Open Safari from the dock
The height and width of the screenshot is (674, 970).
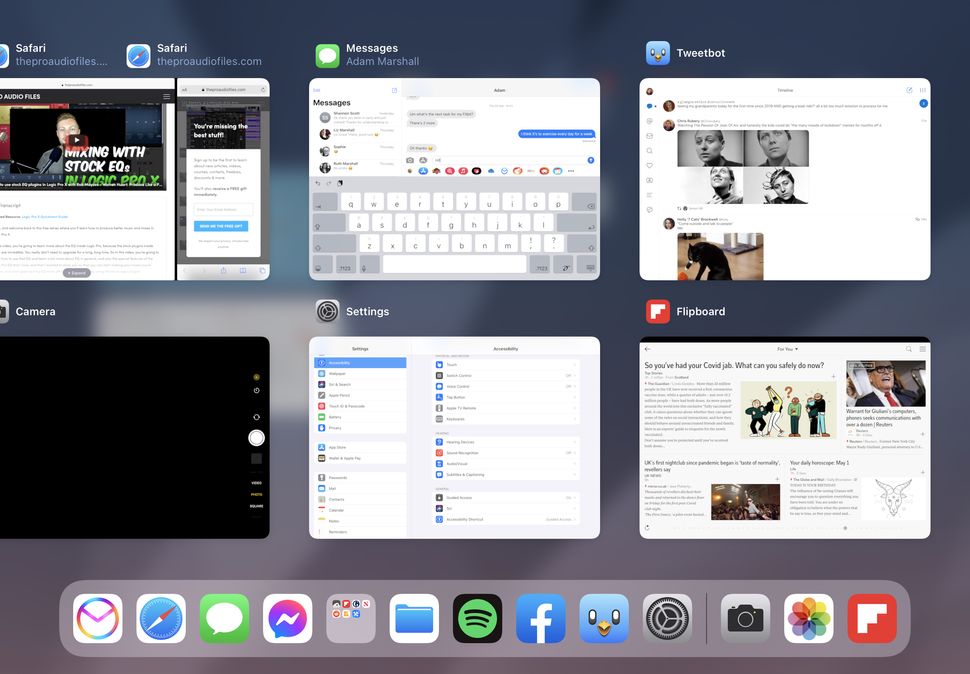pos(160,618)
